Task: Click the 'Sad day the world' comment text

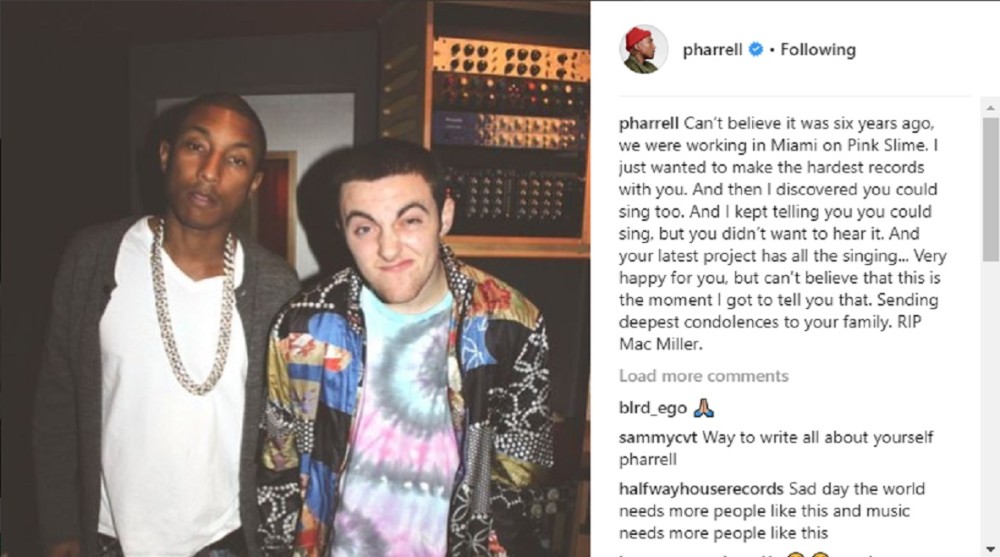Action: click(x=857, y=489)
